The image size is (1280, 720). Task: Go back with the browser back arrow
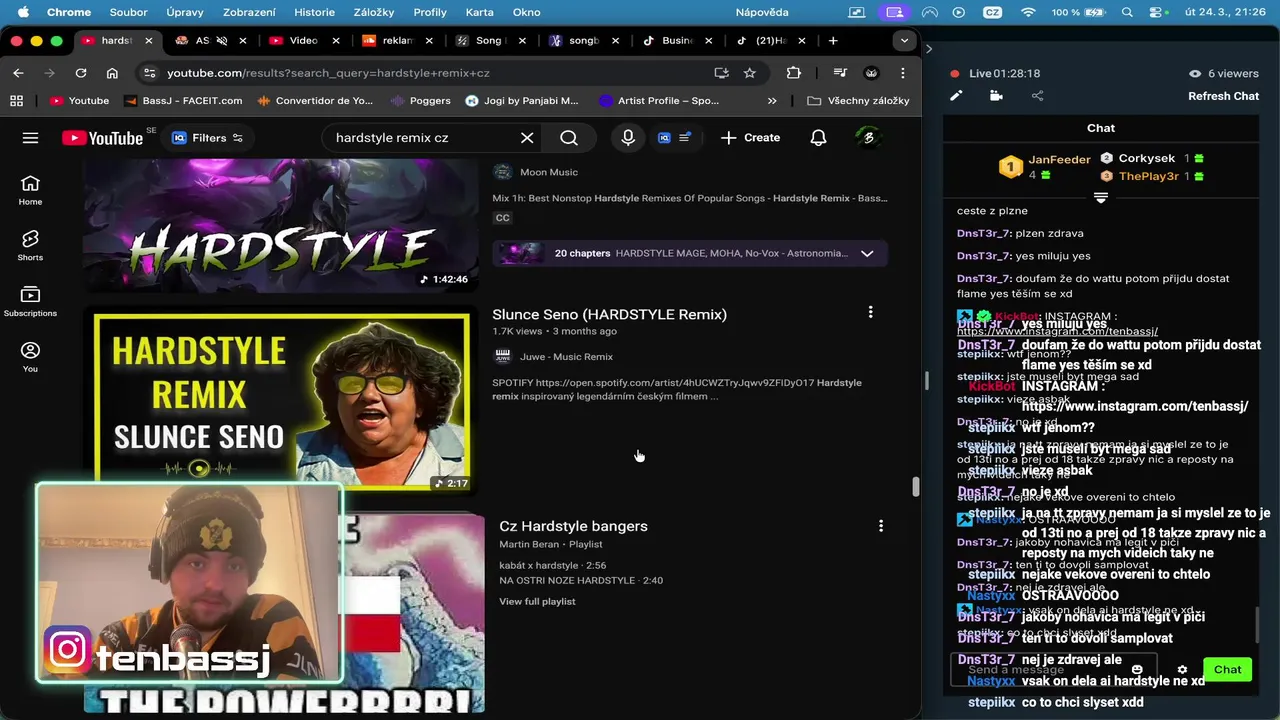18,73
